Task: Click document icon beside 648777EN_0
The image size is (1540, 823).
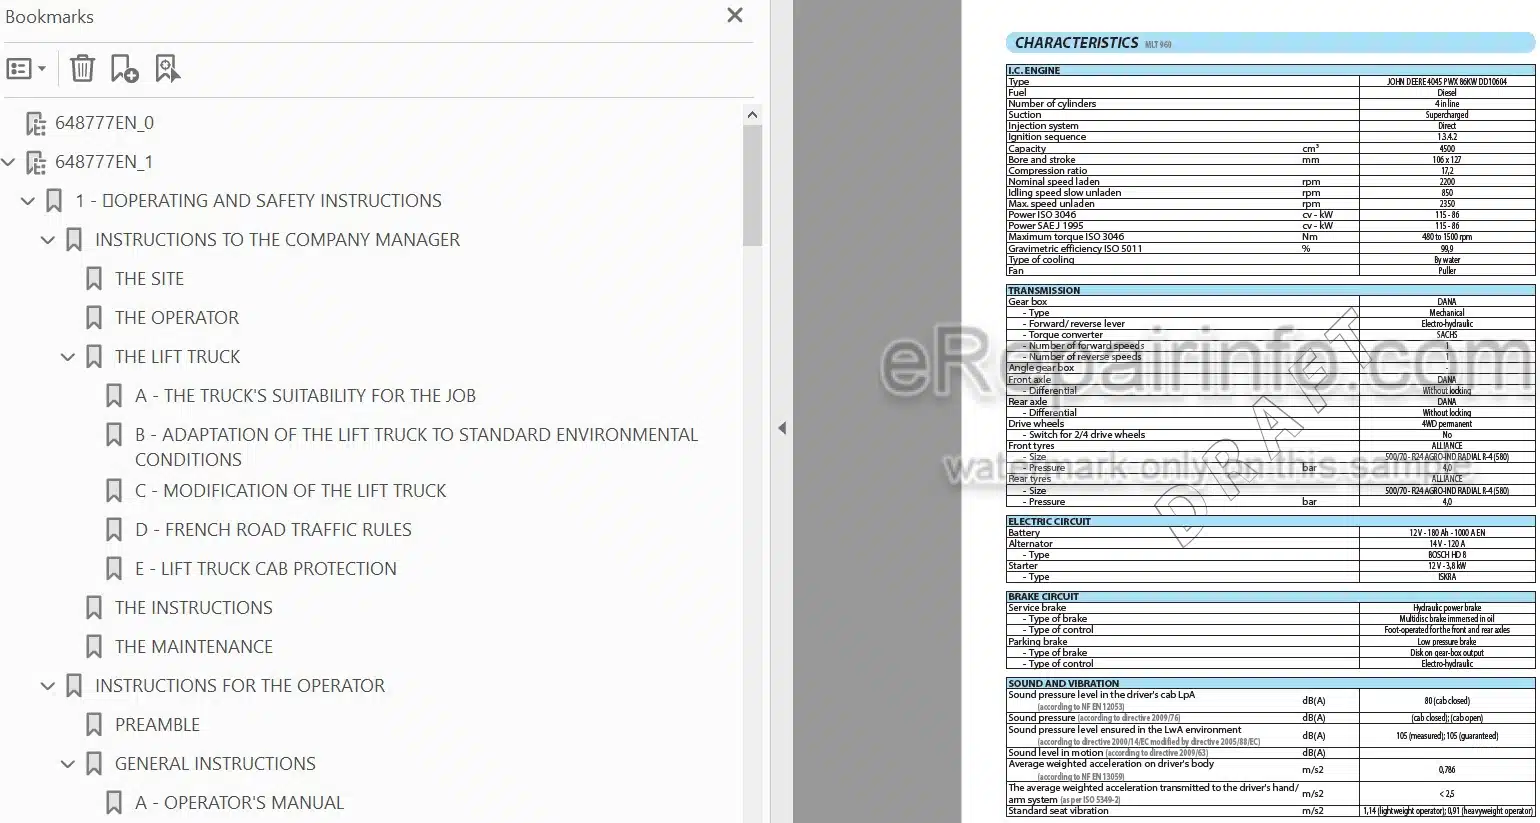Action: click(35, 123)
